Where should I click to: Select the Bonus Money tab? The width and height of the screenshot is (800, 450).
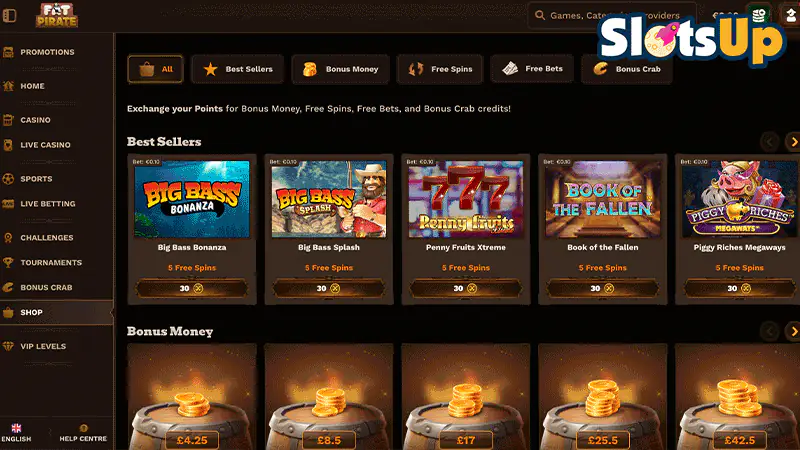tap(340, 69)
